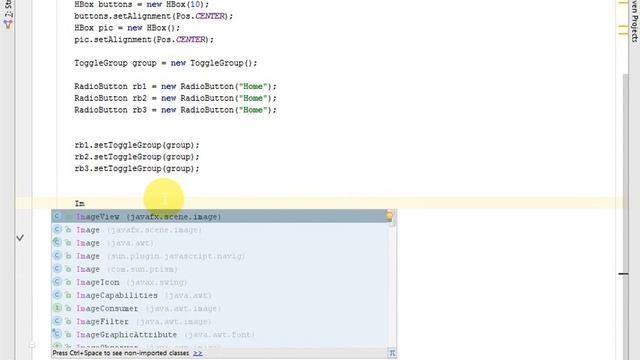Viewport: 640px width, 360px height.
Task: Click the class icon beside ImageView
Action: 57,217
